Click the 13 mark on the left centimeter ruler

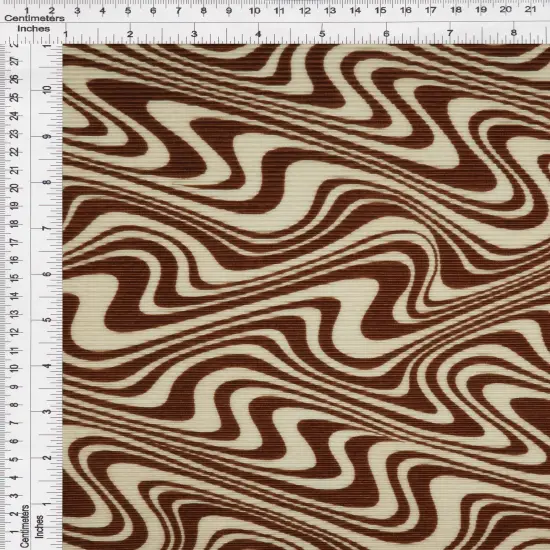[x=14, y=314]
